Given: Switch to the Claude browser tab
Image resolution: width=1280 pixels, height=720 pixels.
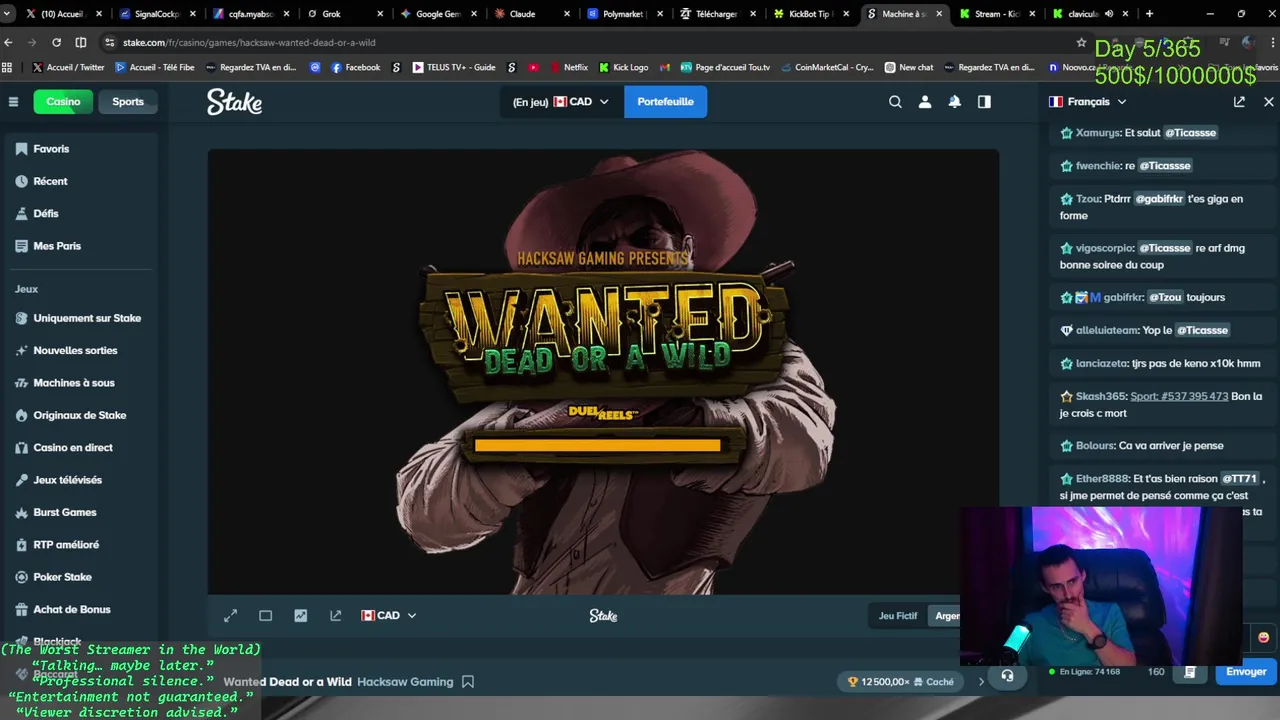Looking at the screenshot, I should click(x=530, y=14).
